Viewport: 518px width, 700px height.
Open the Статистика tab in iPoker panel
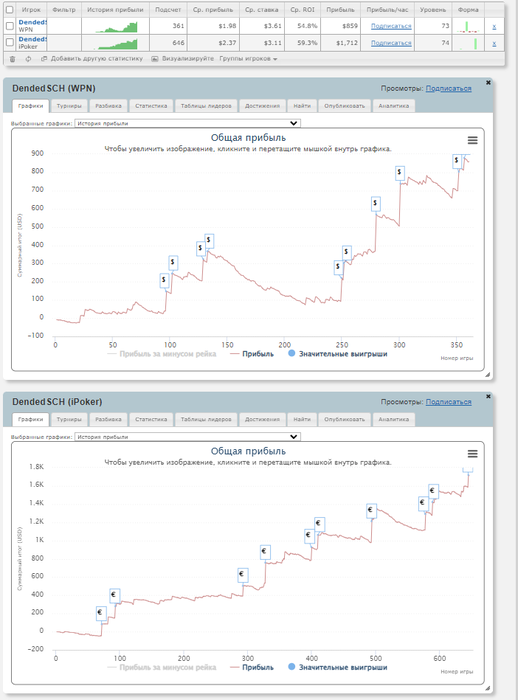pos(151,419)
